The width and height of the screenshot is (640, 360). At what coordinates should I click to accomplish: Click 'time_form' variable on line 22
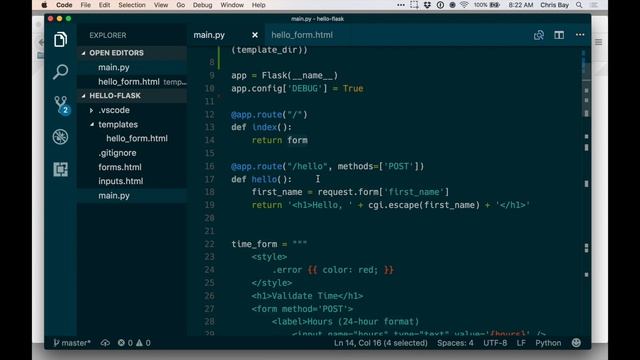click(x=254, y=244)
